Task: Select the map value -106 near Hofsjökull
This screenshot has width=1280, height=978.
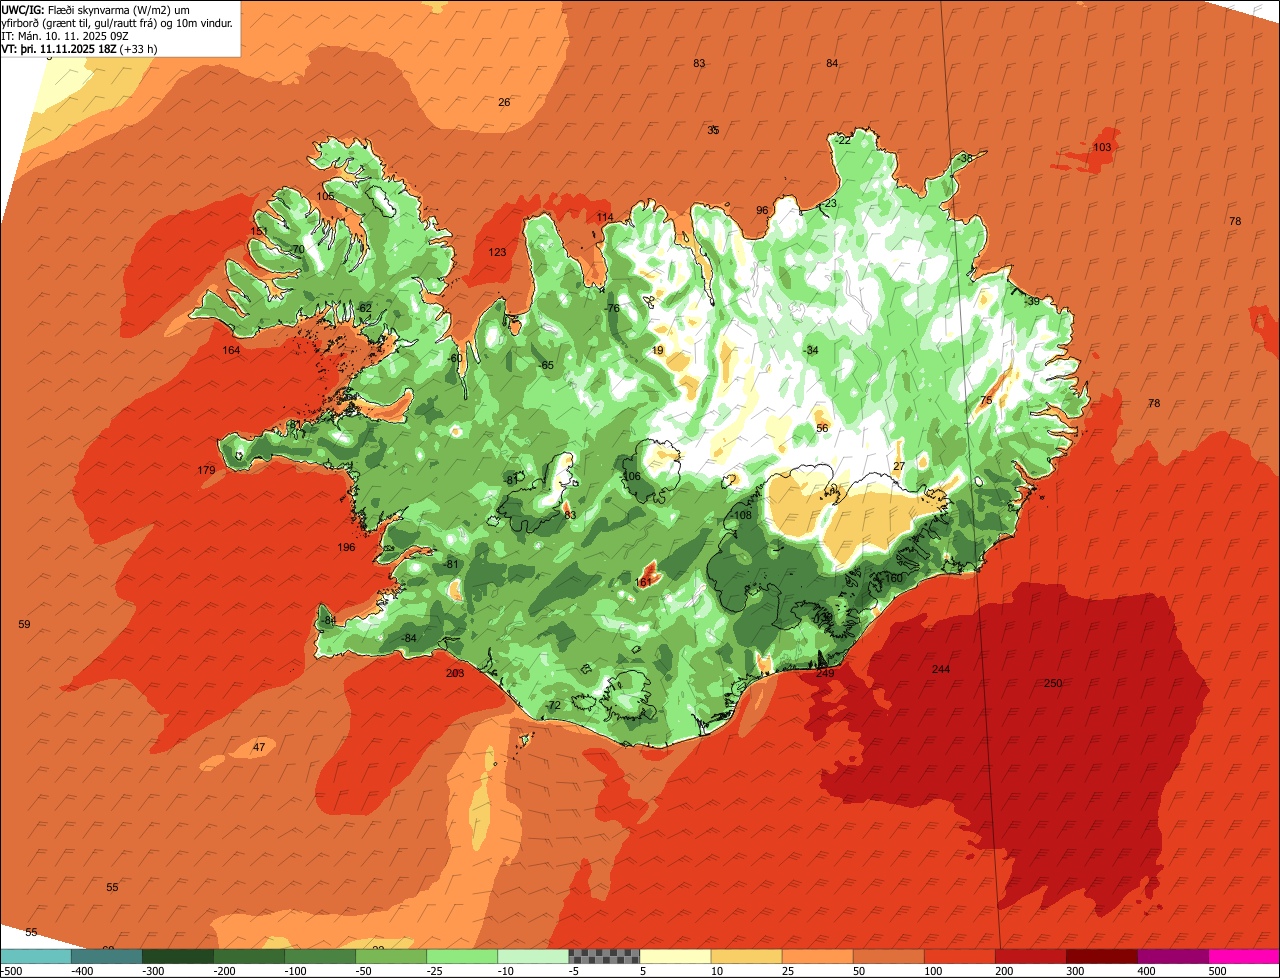Action: tap(630, 476)
